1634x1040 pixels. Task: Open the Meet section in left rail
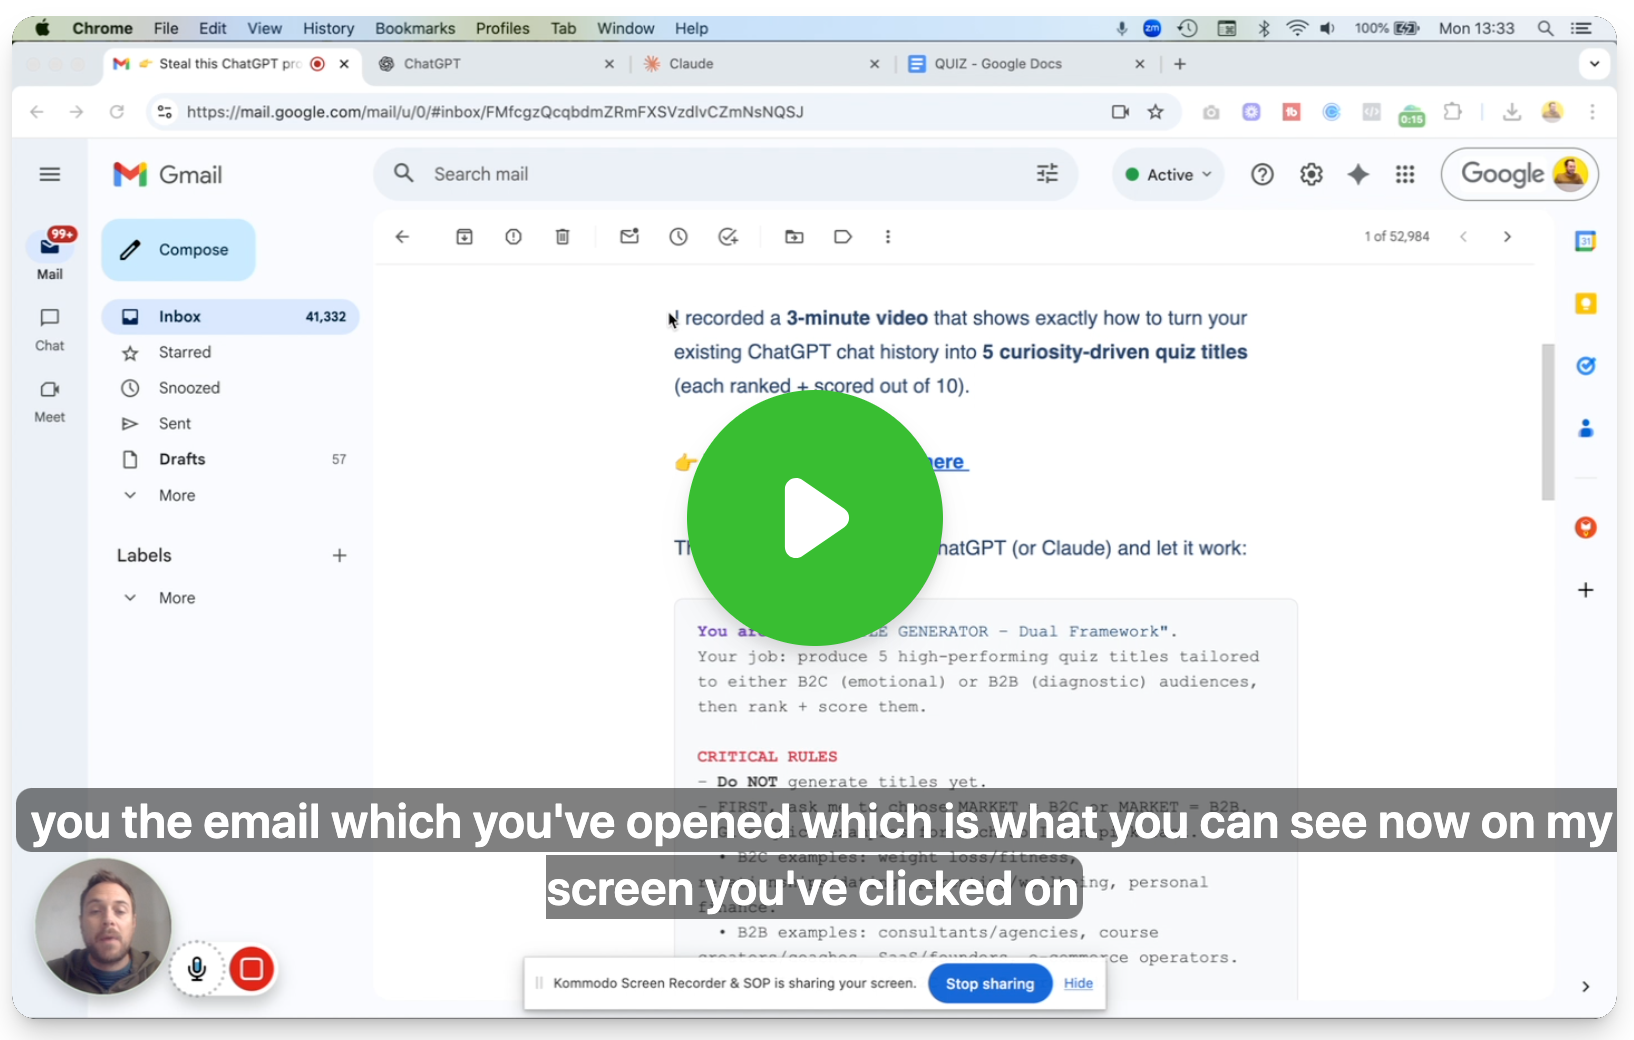tap(50, 401)
